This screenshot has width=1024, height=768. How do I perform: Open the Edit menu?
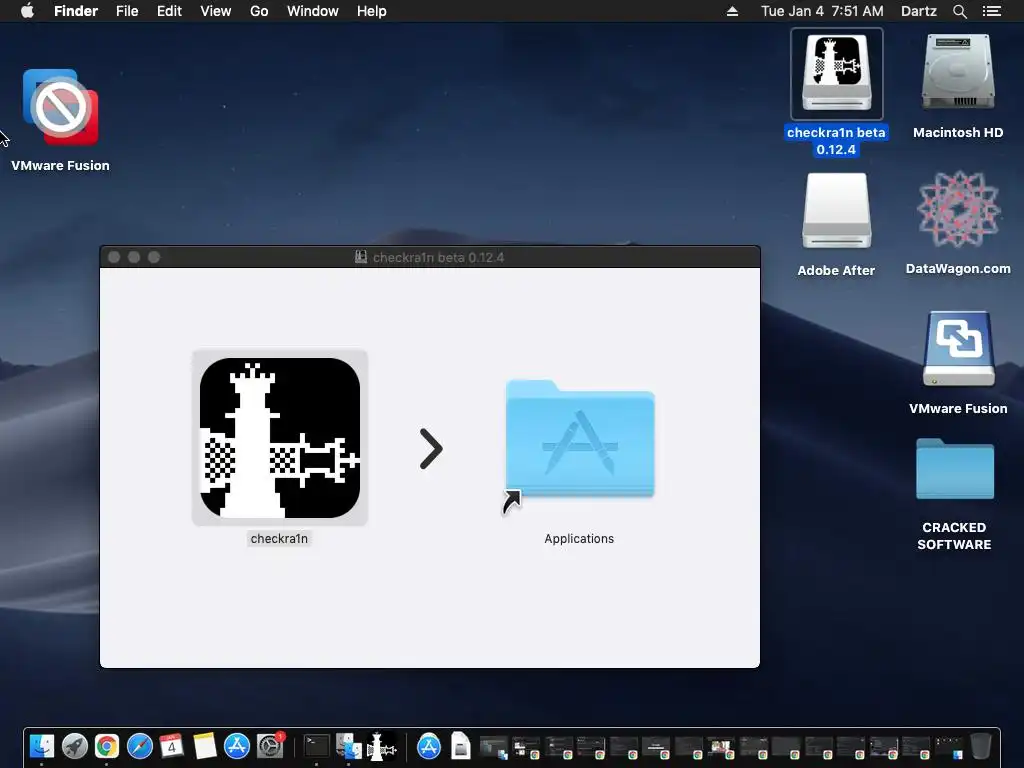169,11
